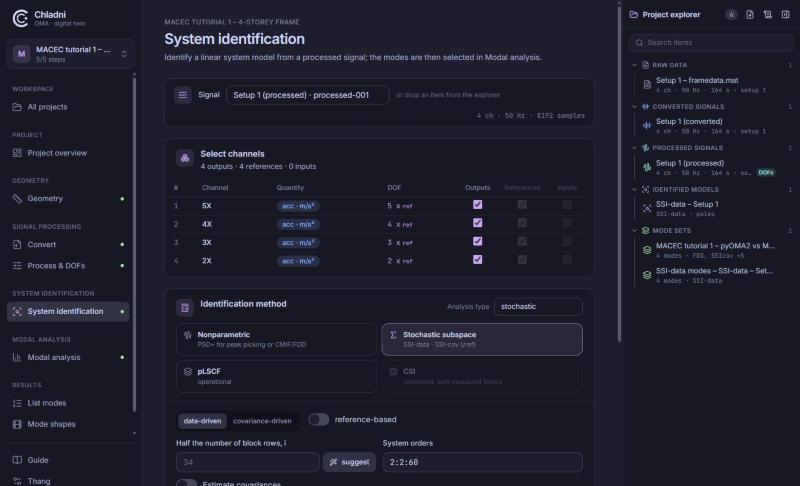Click the SSI-data modes layers icon
The width and height of the screenshot is (800, 486).
647,275
